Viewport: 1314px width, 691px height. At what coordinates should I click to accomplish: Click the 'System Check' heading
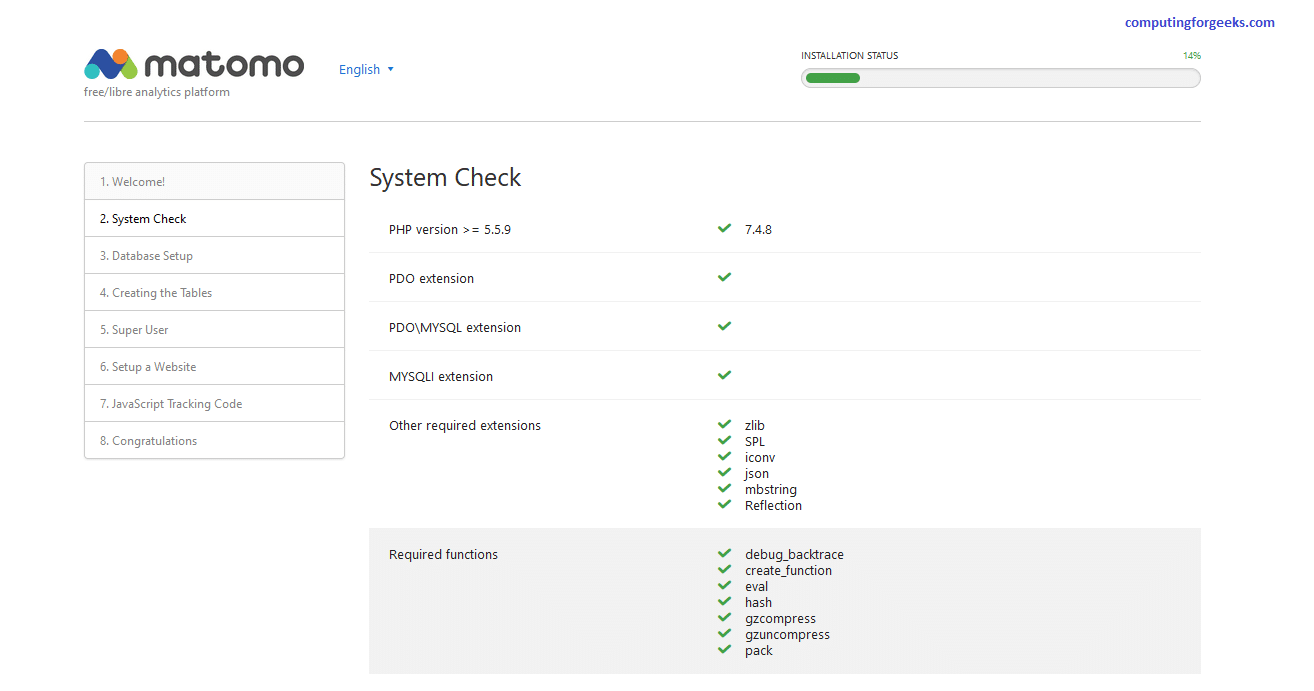coord(445,178)
